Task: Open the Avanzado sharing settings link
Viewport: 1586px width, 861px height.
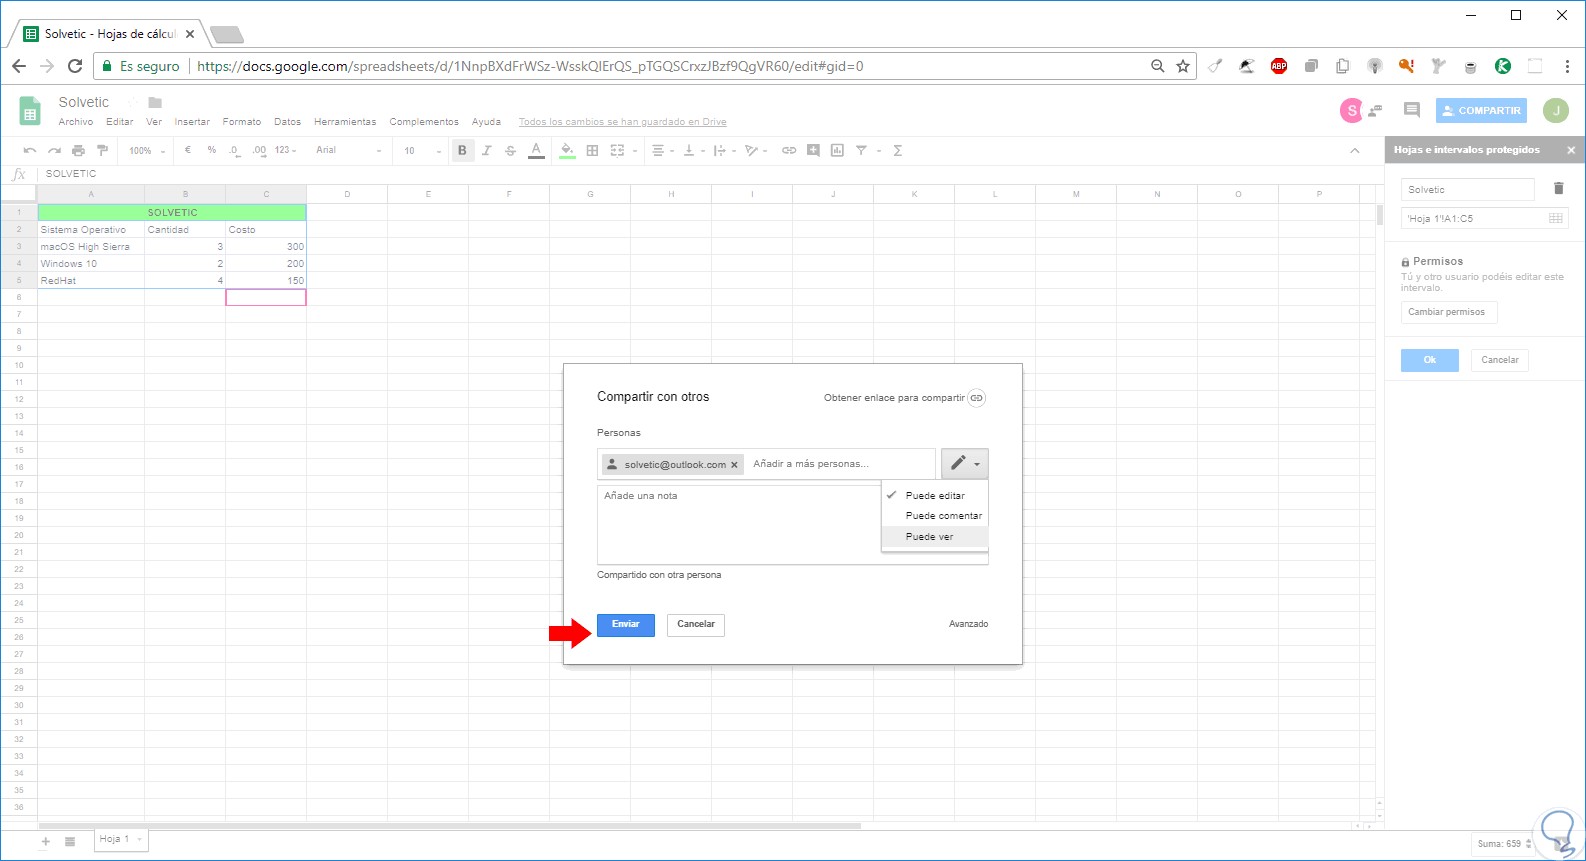Action: pyautogui.click(x=969, y=624)
